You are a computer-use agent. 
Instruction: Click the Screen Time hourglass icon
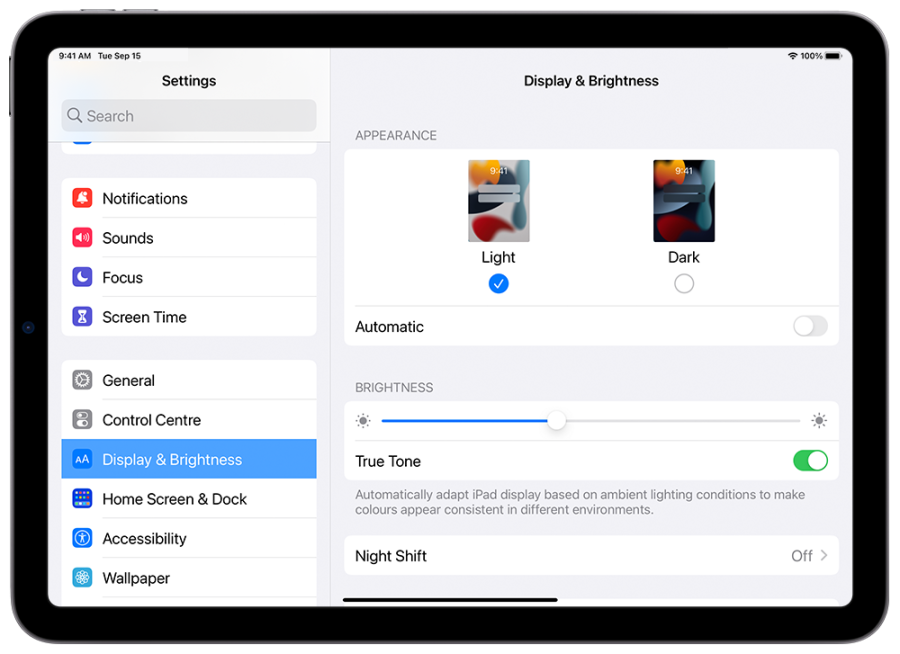click(82, 316)
